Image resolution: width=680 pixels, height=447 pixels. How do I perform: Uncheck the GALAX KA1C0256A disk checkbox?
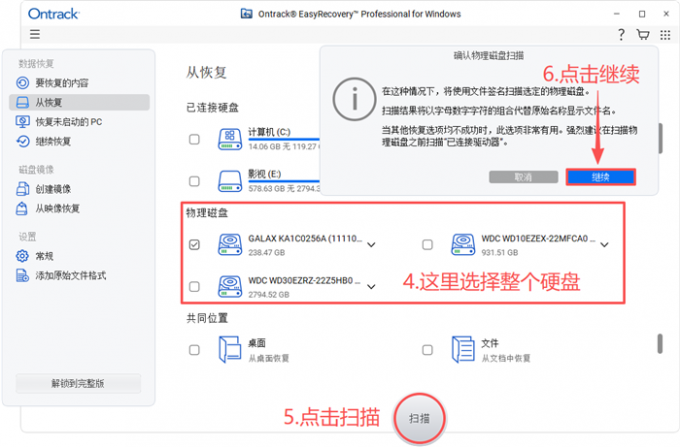coord(194,245)
